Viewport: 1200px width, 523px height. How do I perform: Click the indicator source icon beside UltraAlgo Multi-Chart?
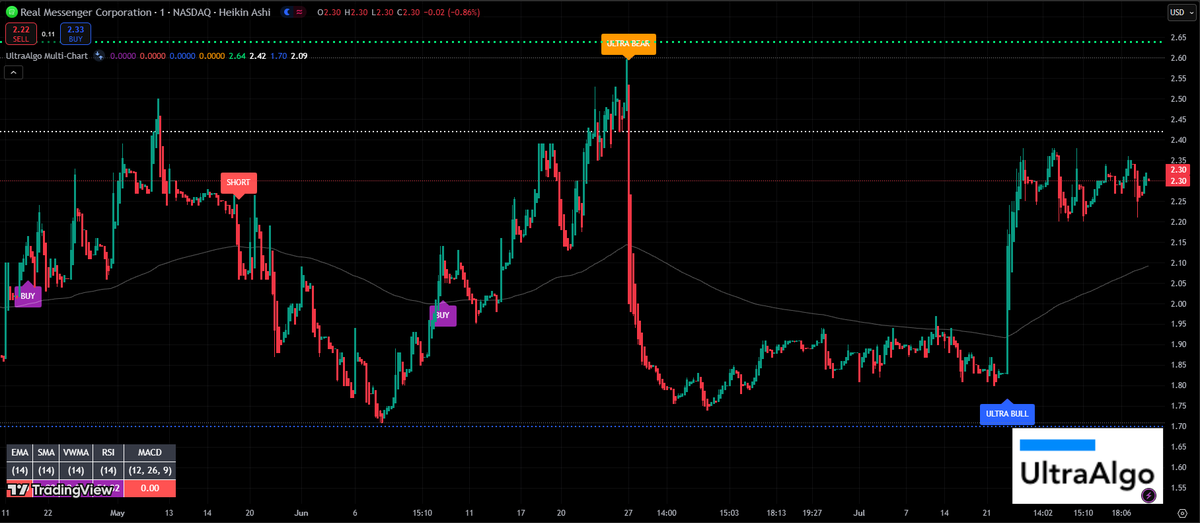tap(99, 56)
